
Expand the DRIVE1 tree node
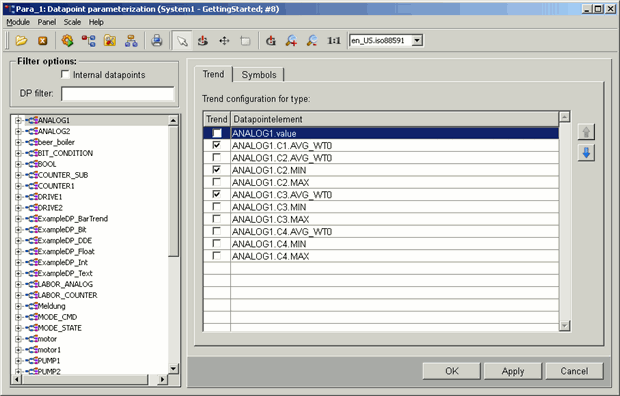tap(18, 197)
